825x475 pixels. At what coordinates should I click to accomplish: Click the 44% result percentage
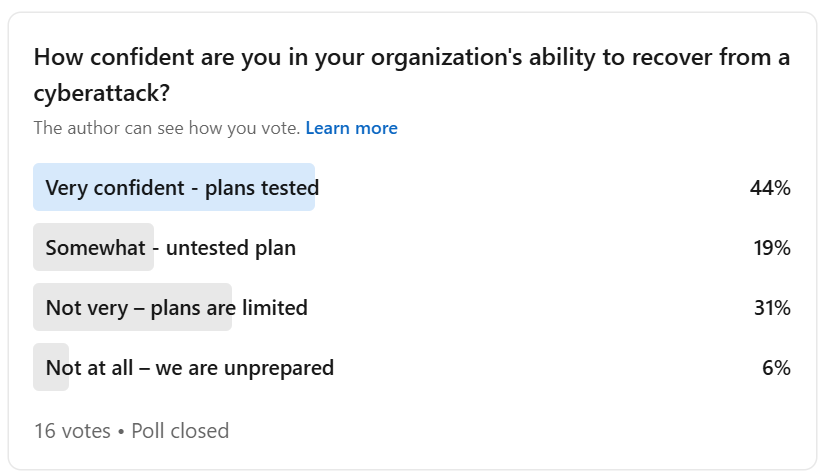pyautogui.click(x=770, y=188)
